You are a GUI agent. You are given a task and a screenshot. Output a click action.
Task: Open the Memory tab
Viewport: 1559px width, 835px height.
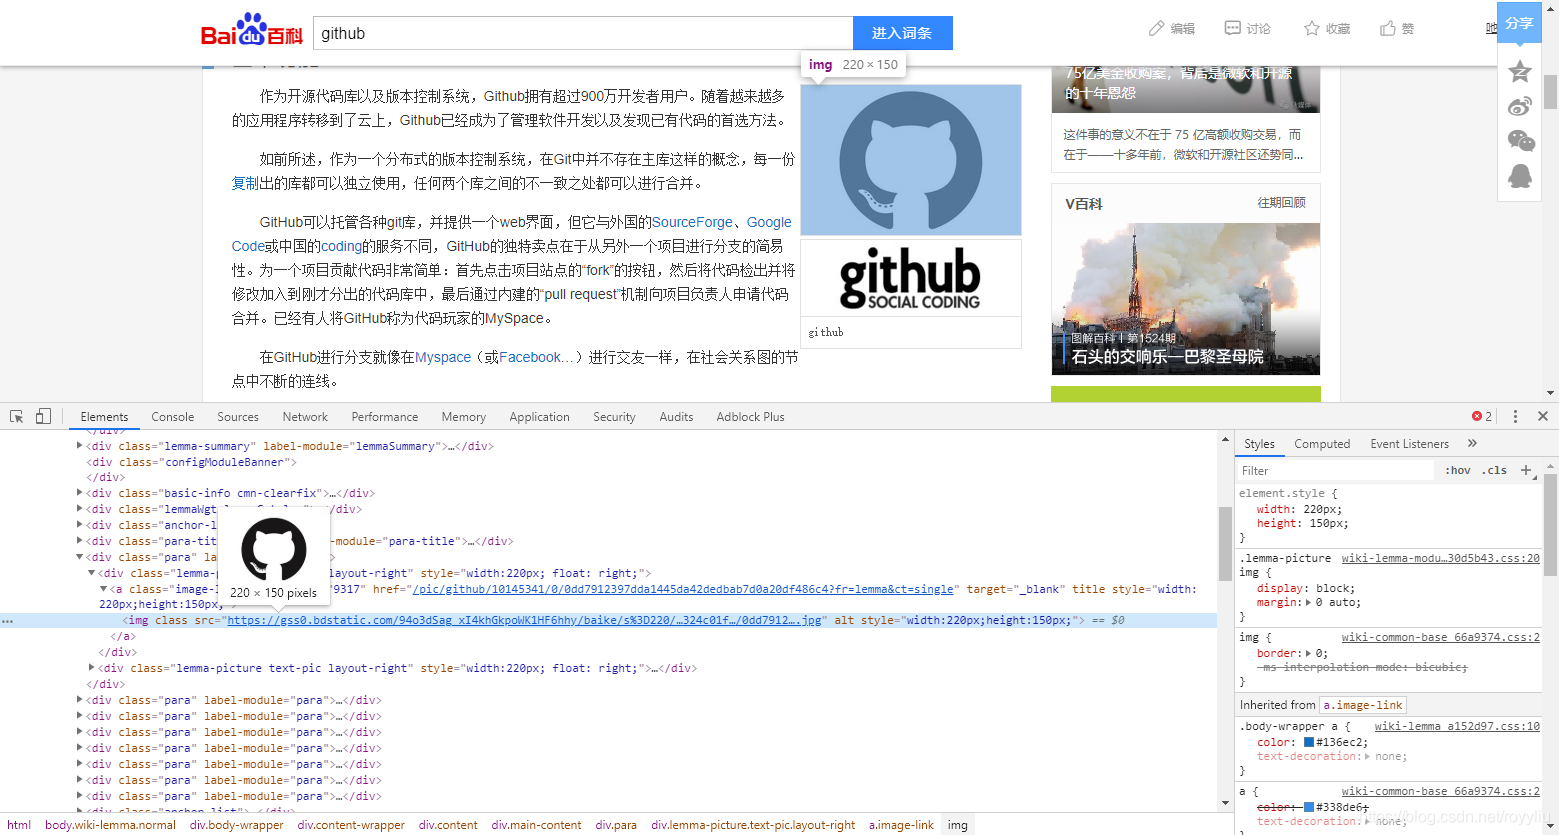click(x=464, y=417)
